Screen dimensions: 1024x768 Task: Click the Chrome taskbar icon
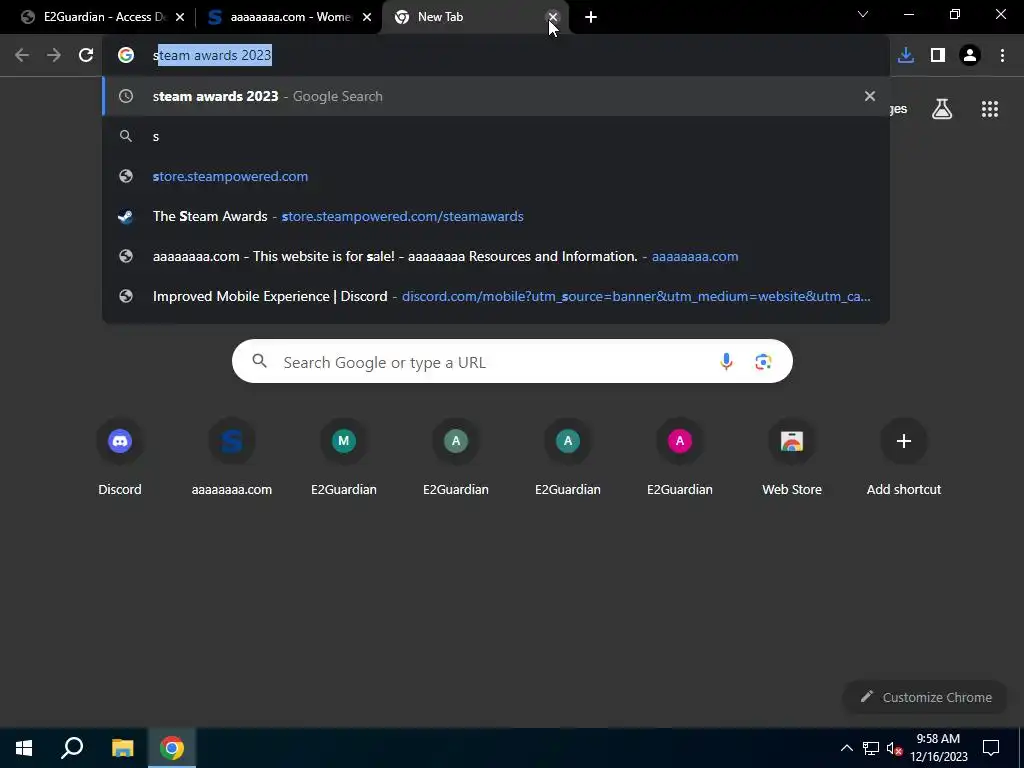[172, 748]
